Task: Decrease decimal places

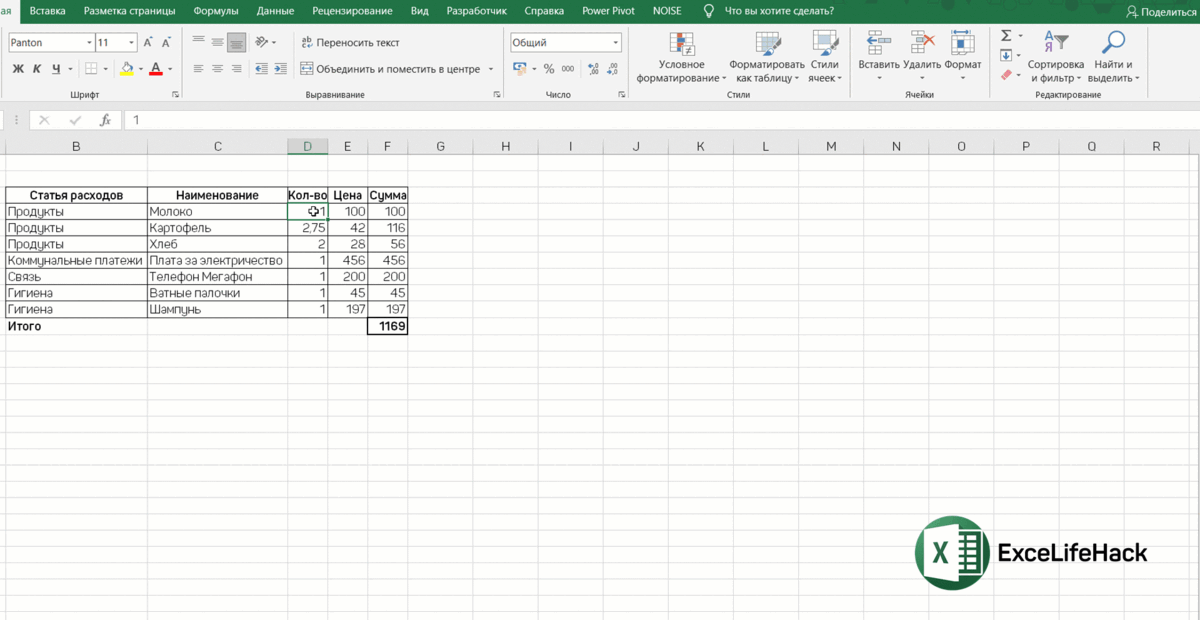Action: tap(613, 69)
